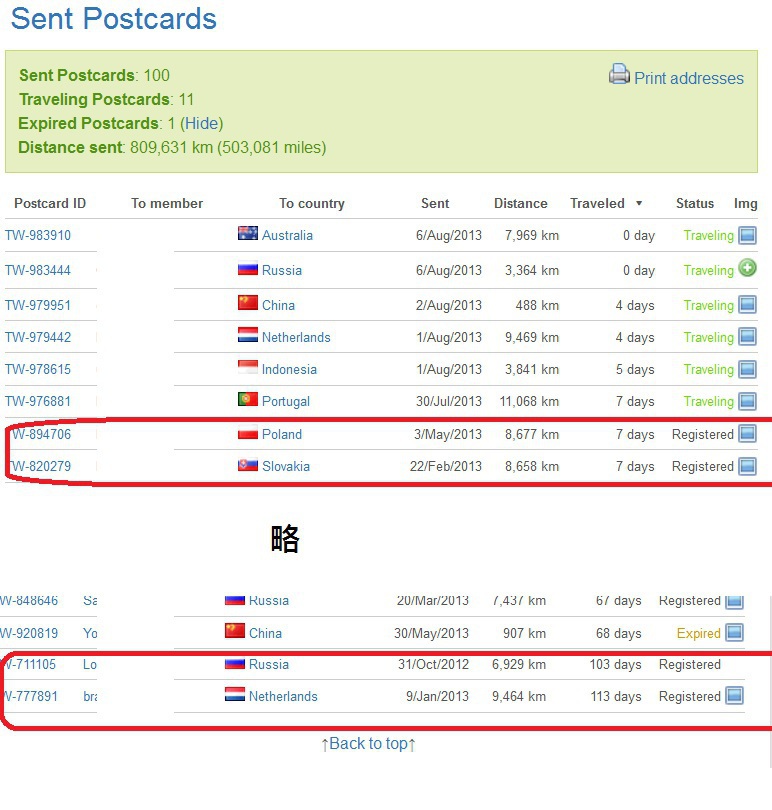View image icon of Portugal postcard TW-976881
The width and height of the screenshot is (772, 810).
pyautogui.click(x=747, y=401)
